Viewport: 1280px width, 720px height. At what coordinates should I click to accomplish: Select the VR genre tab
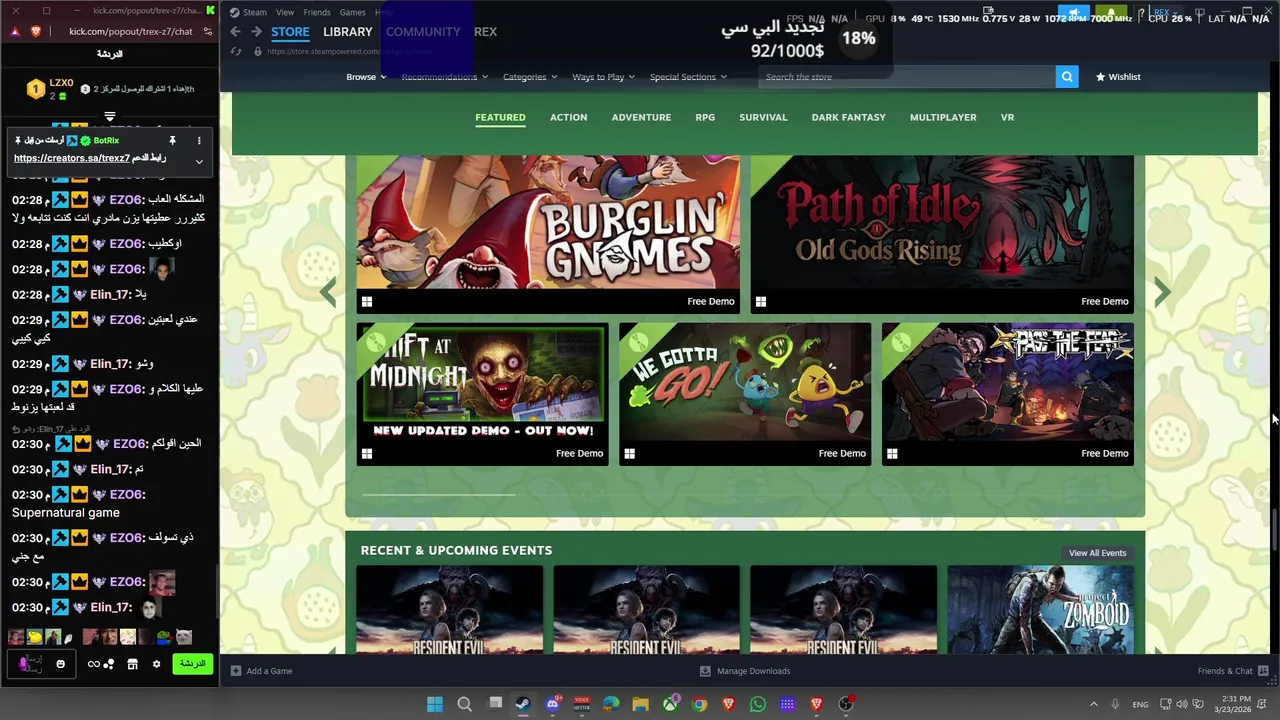click(x=1007, y=117)
